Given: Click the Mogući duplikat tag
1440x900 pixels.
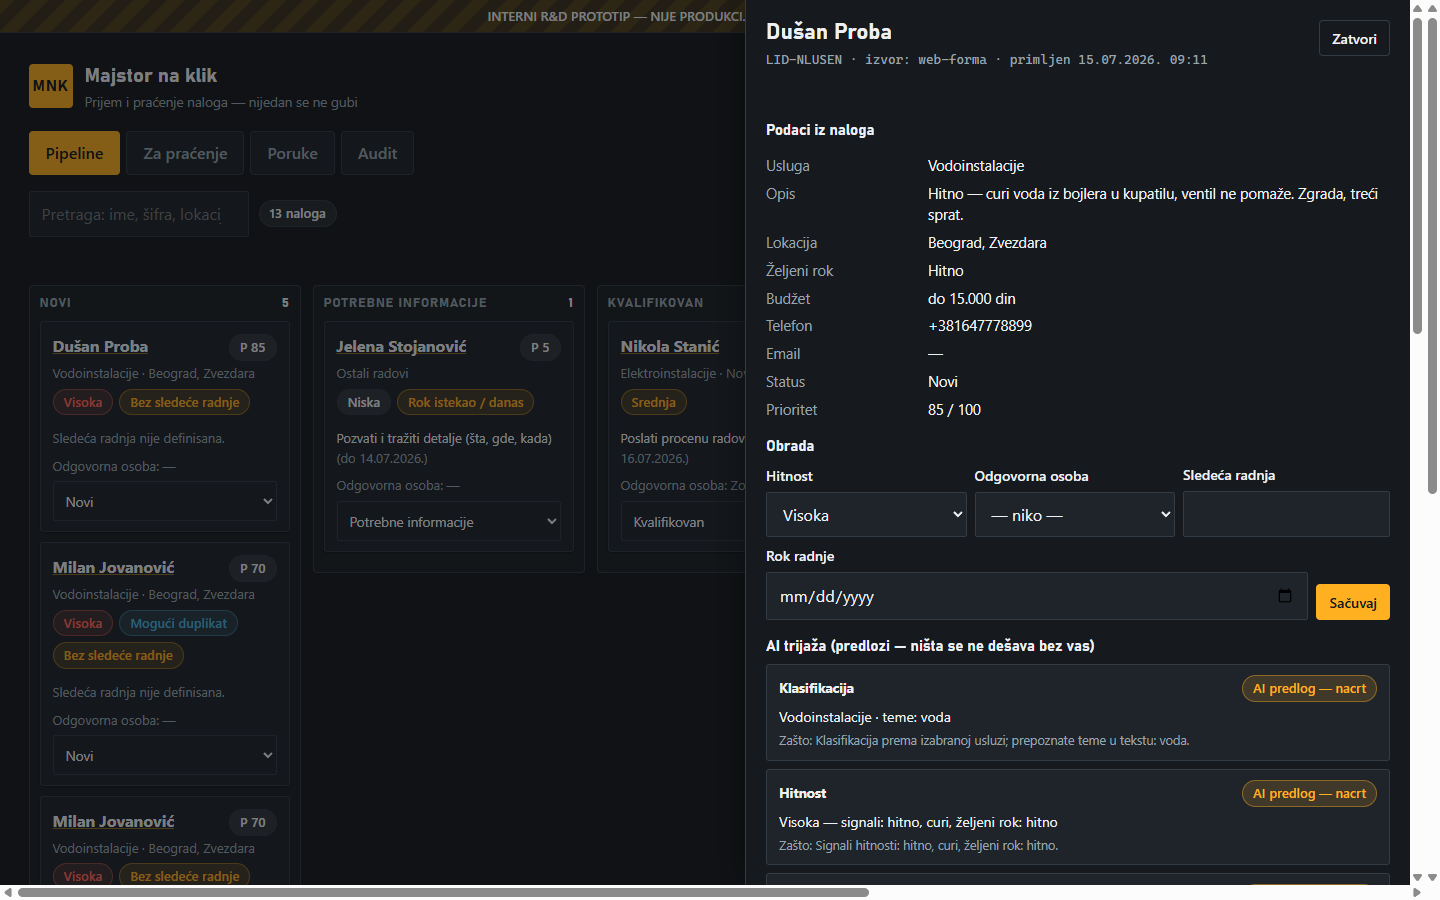Looking at the screenshot, I should pos(178,623).
